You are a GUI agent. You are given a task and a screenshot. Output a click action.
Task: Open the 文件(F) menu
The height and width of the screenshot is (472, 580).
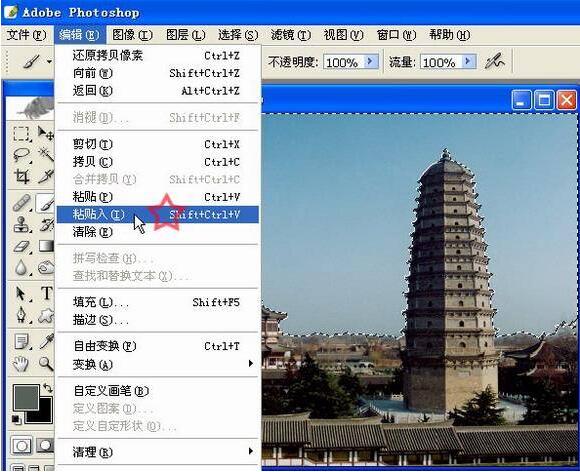tap(26, 35)
